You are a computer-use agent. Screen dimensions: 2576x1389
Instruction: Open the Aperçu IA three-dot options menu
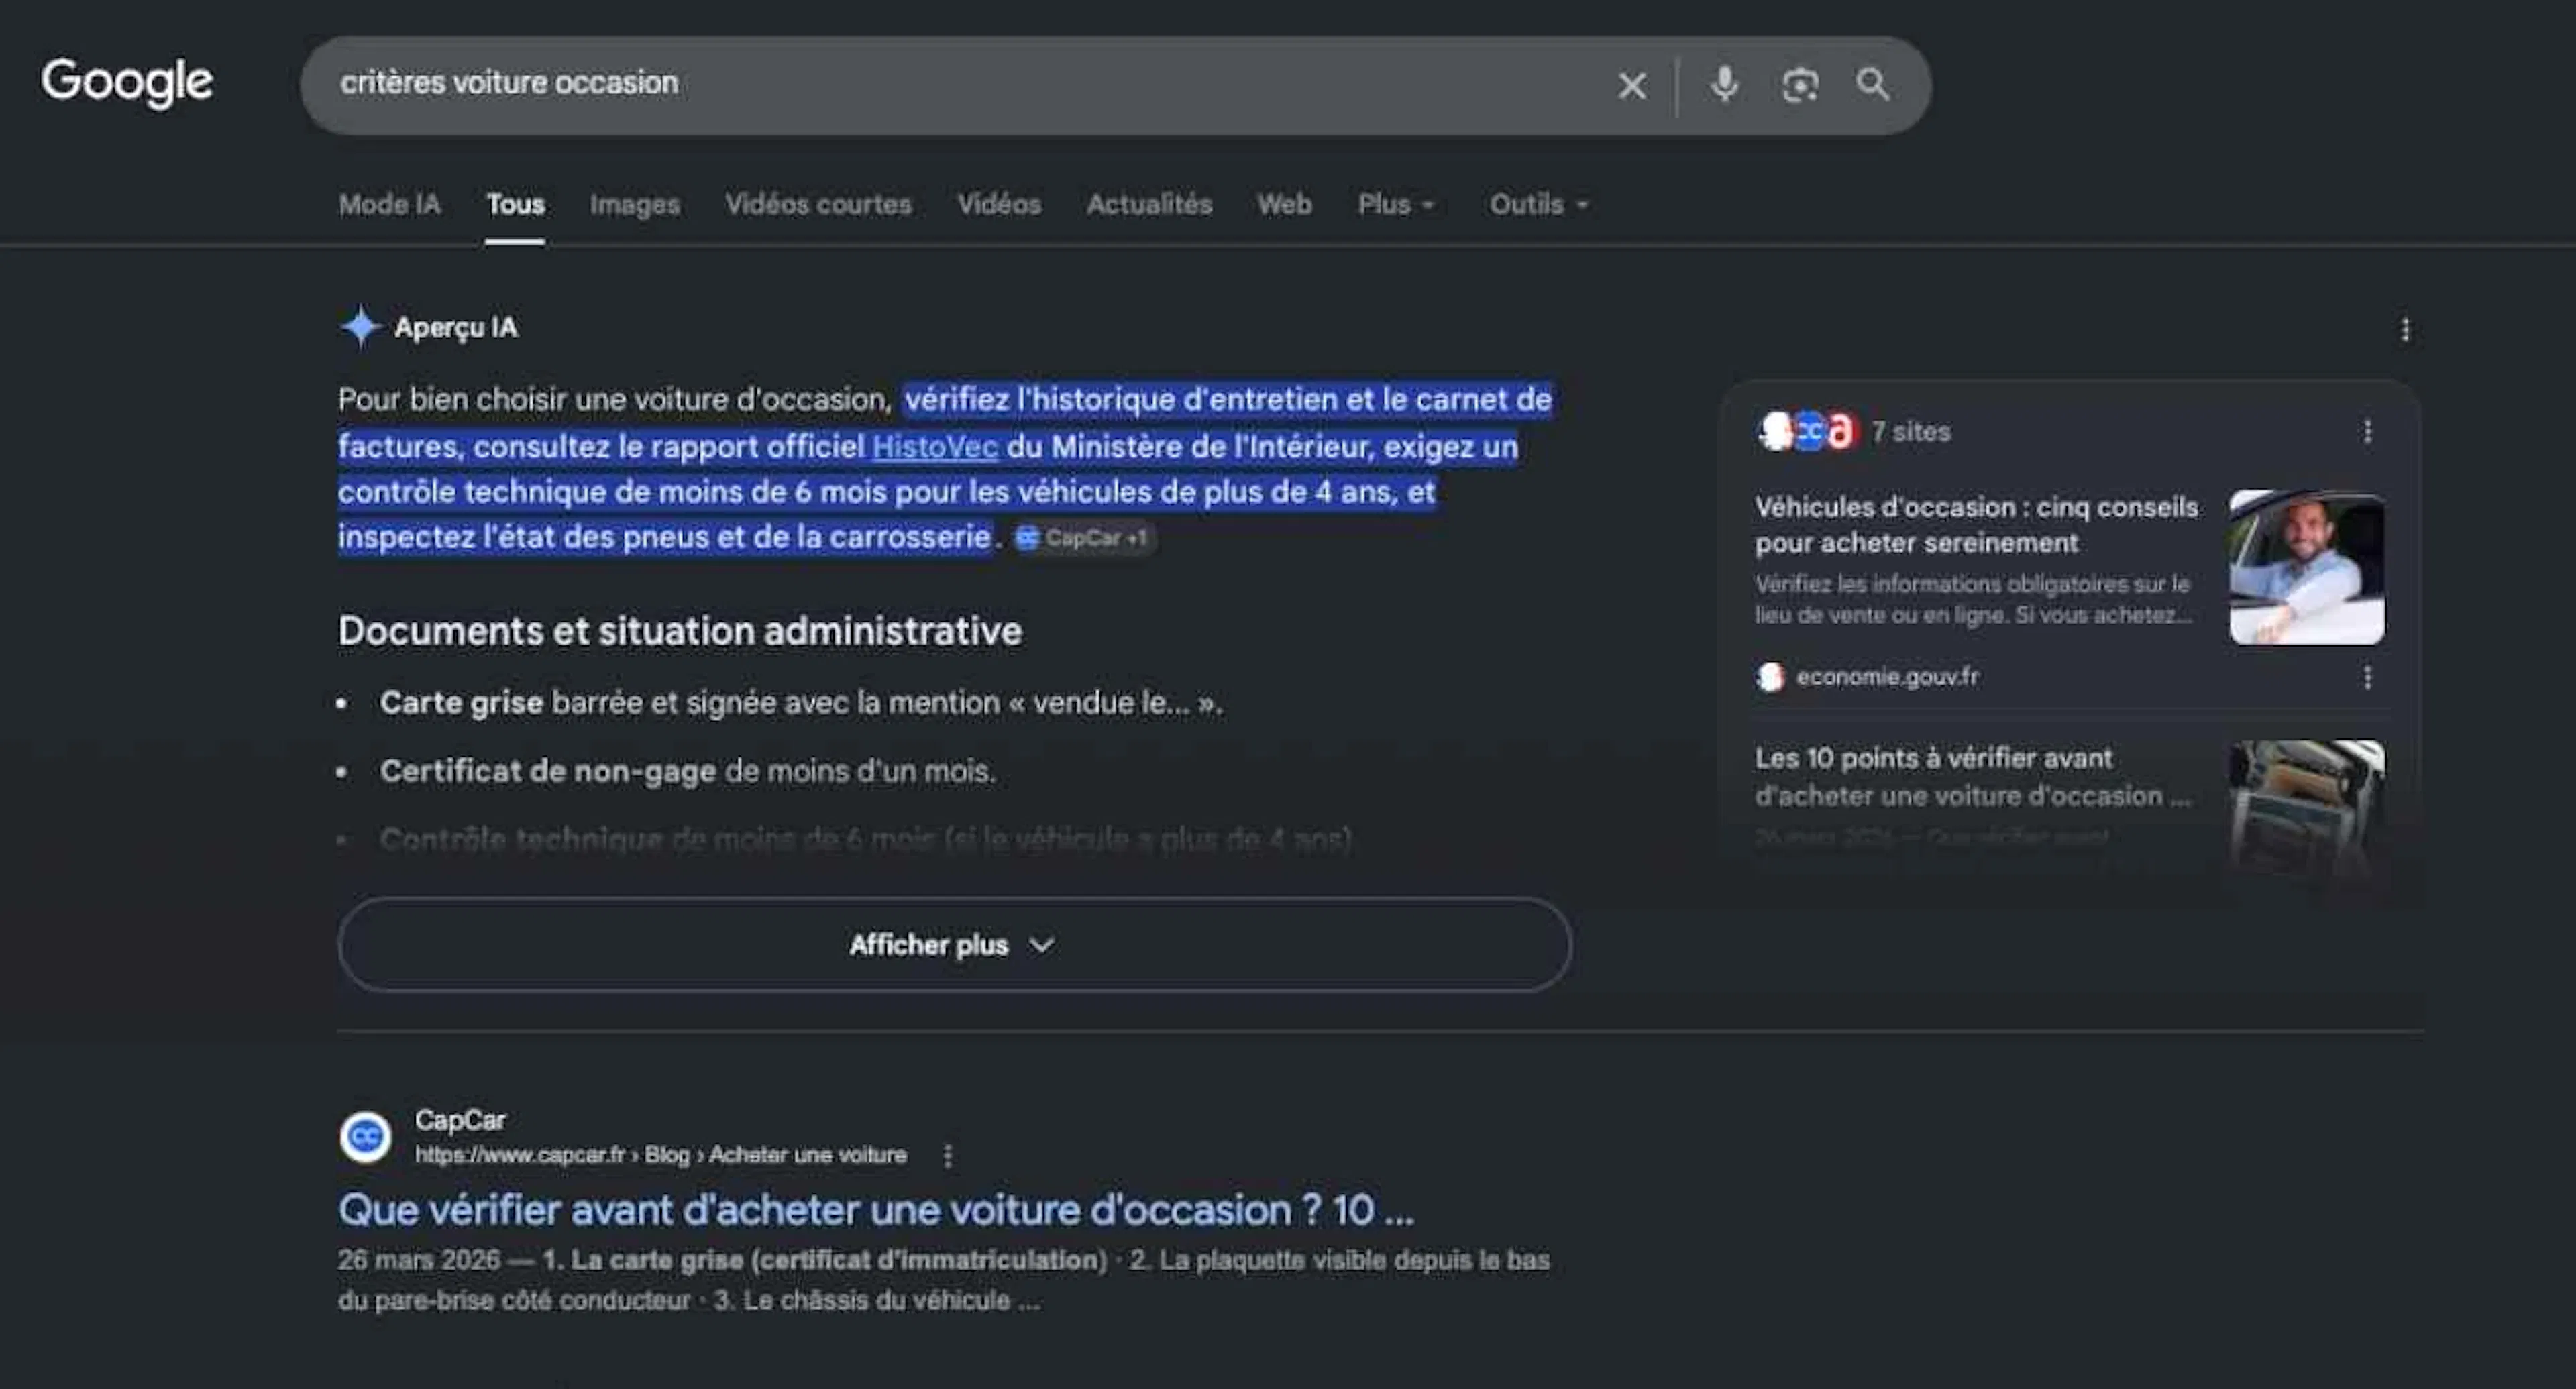[2405, 329]
